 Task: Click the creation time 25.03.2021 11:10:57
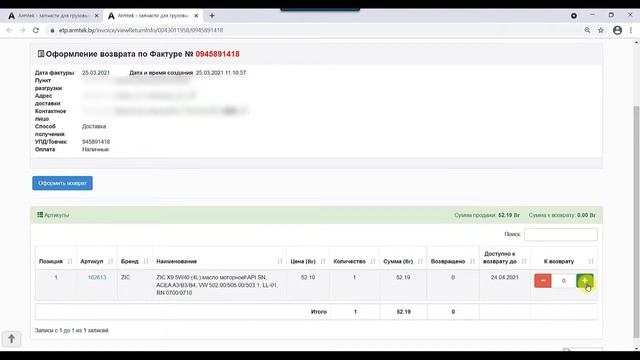click(x=221, y=73)
